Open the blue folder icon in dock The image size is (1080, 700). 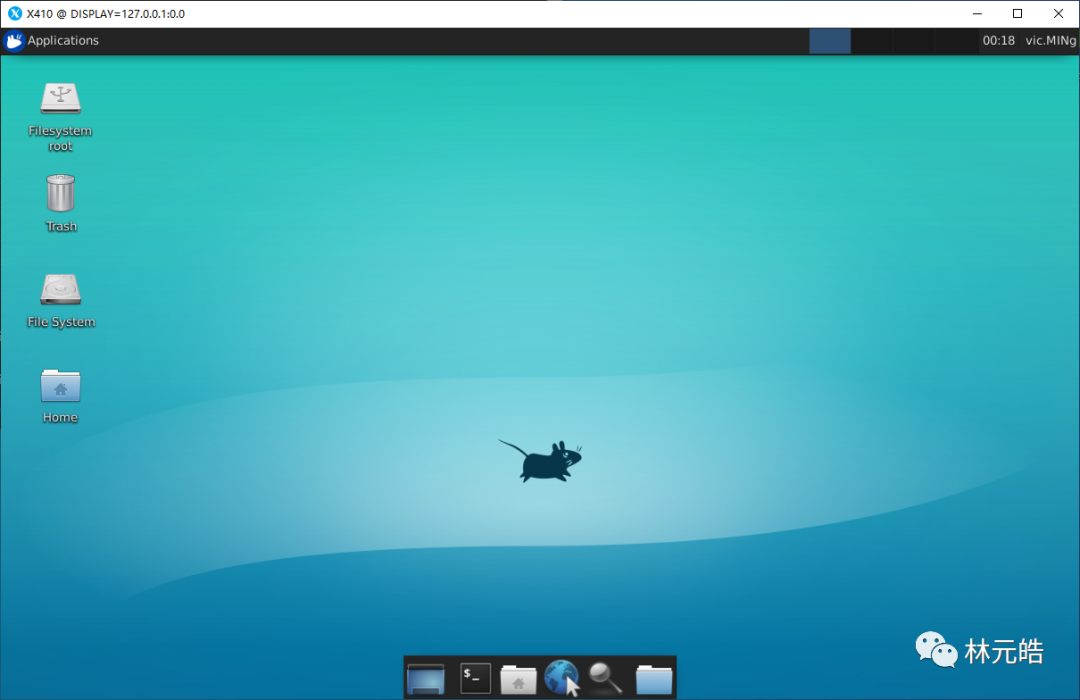click(654, 679)
